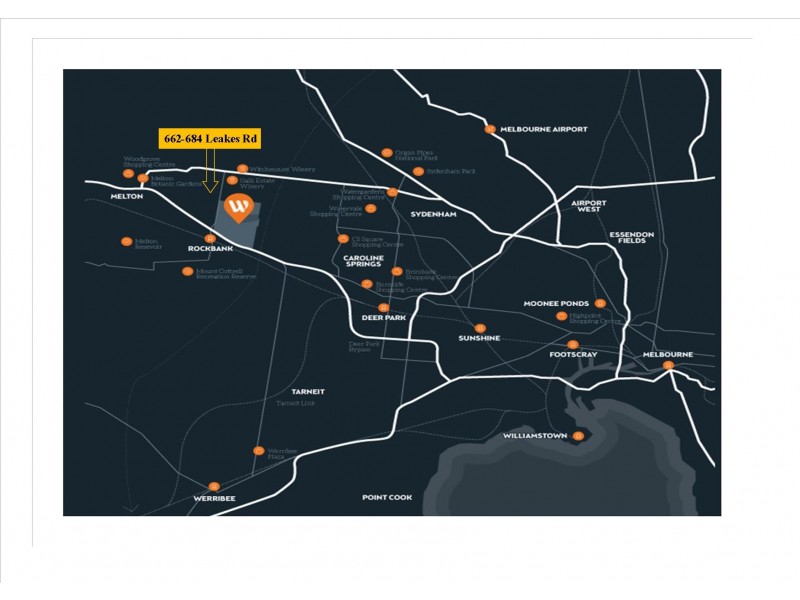Select the Point Cook suburb label

(x=387, y=497)
